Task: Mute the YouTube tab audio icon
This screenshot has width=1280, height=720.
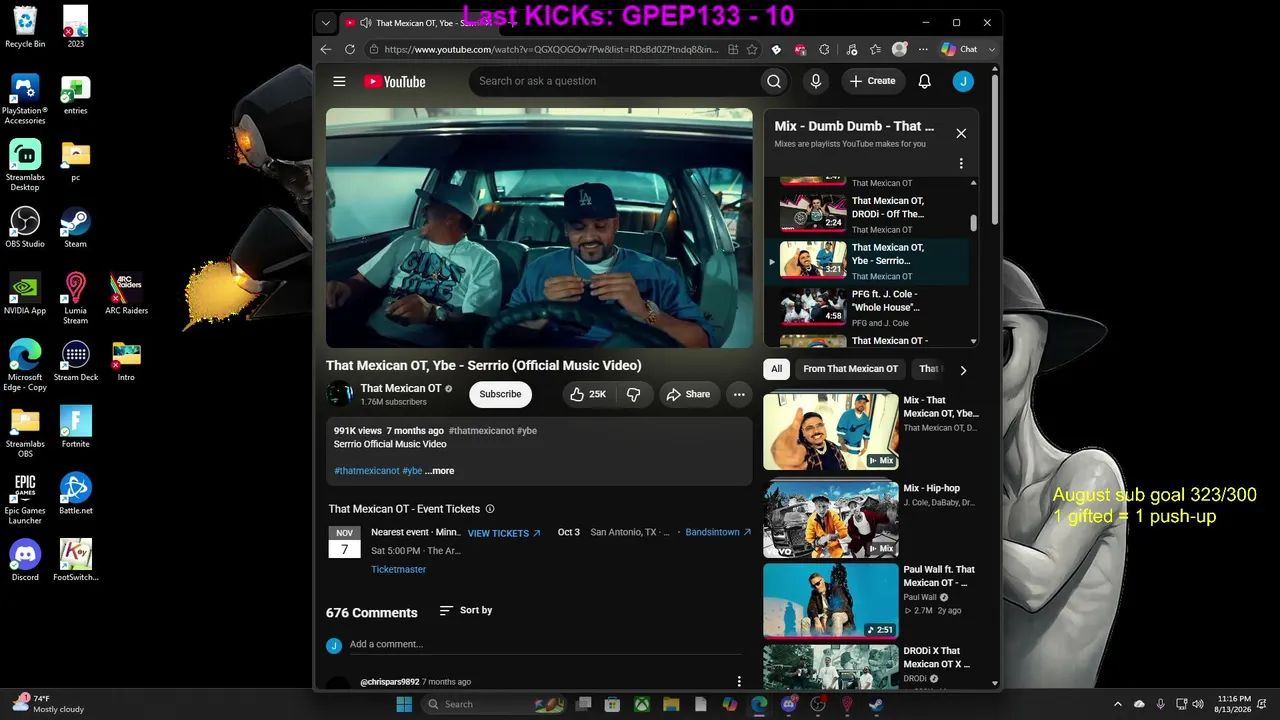Action: coord(366,23)
